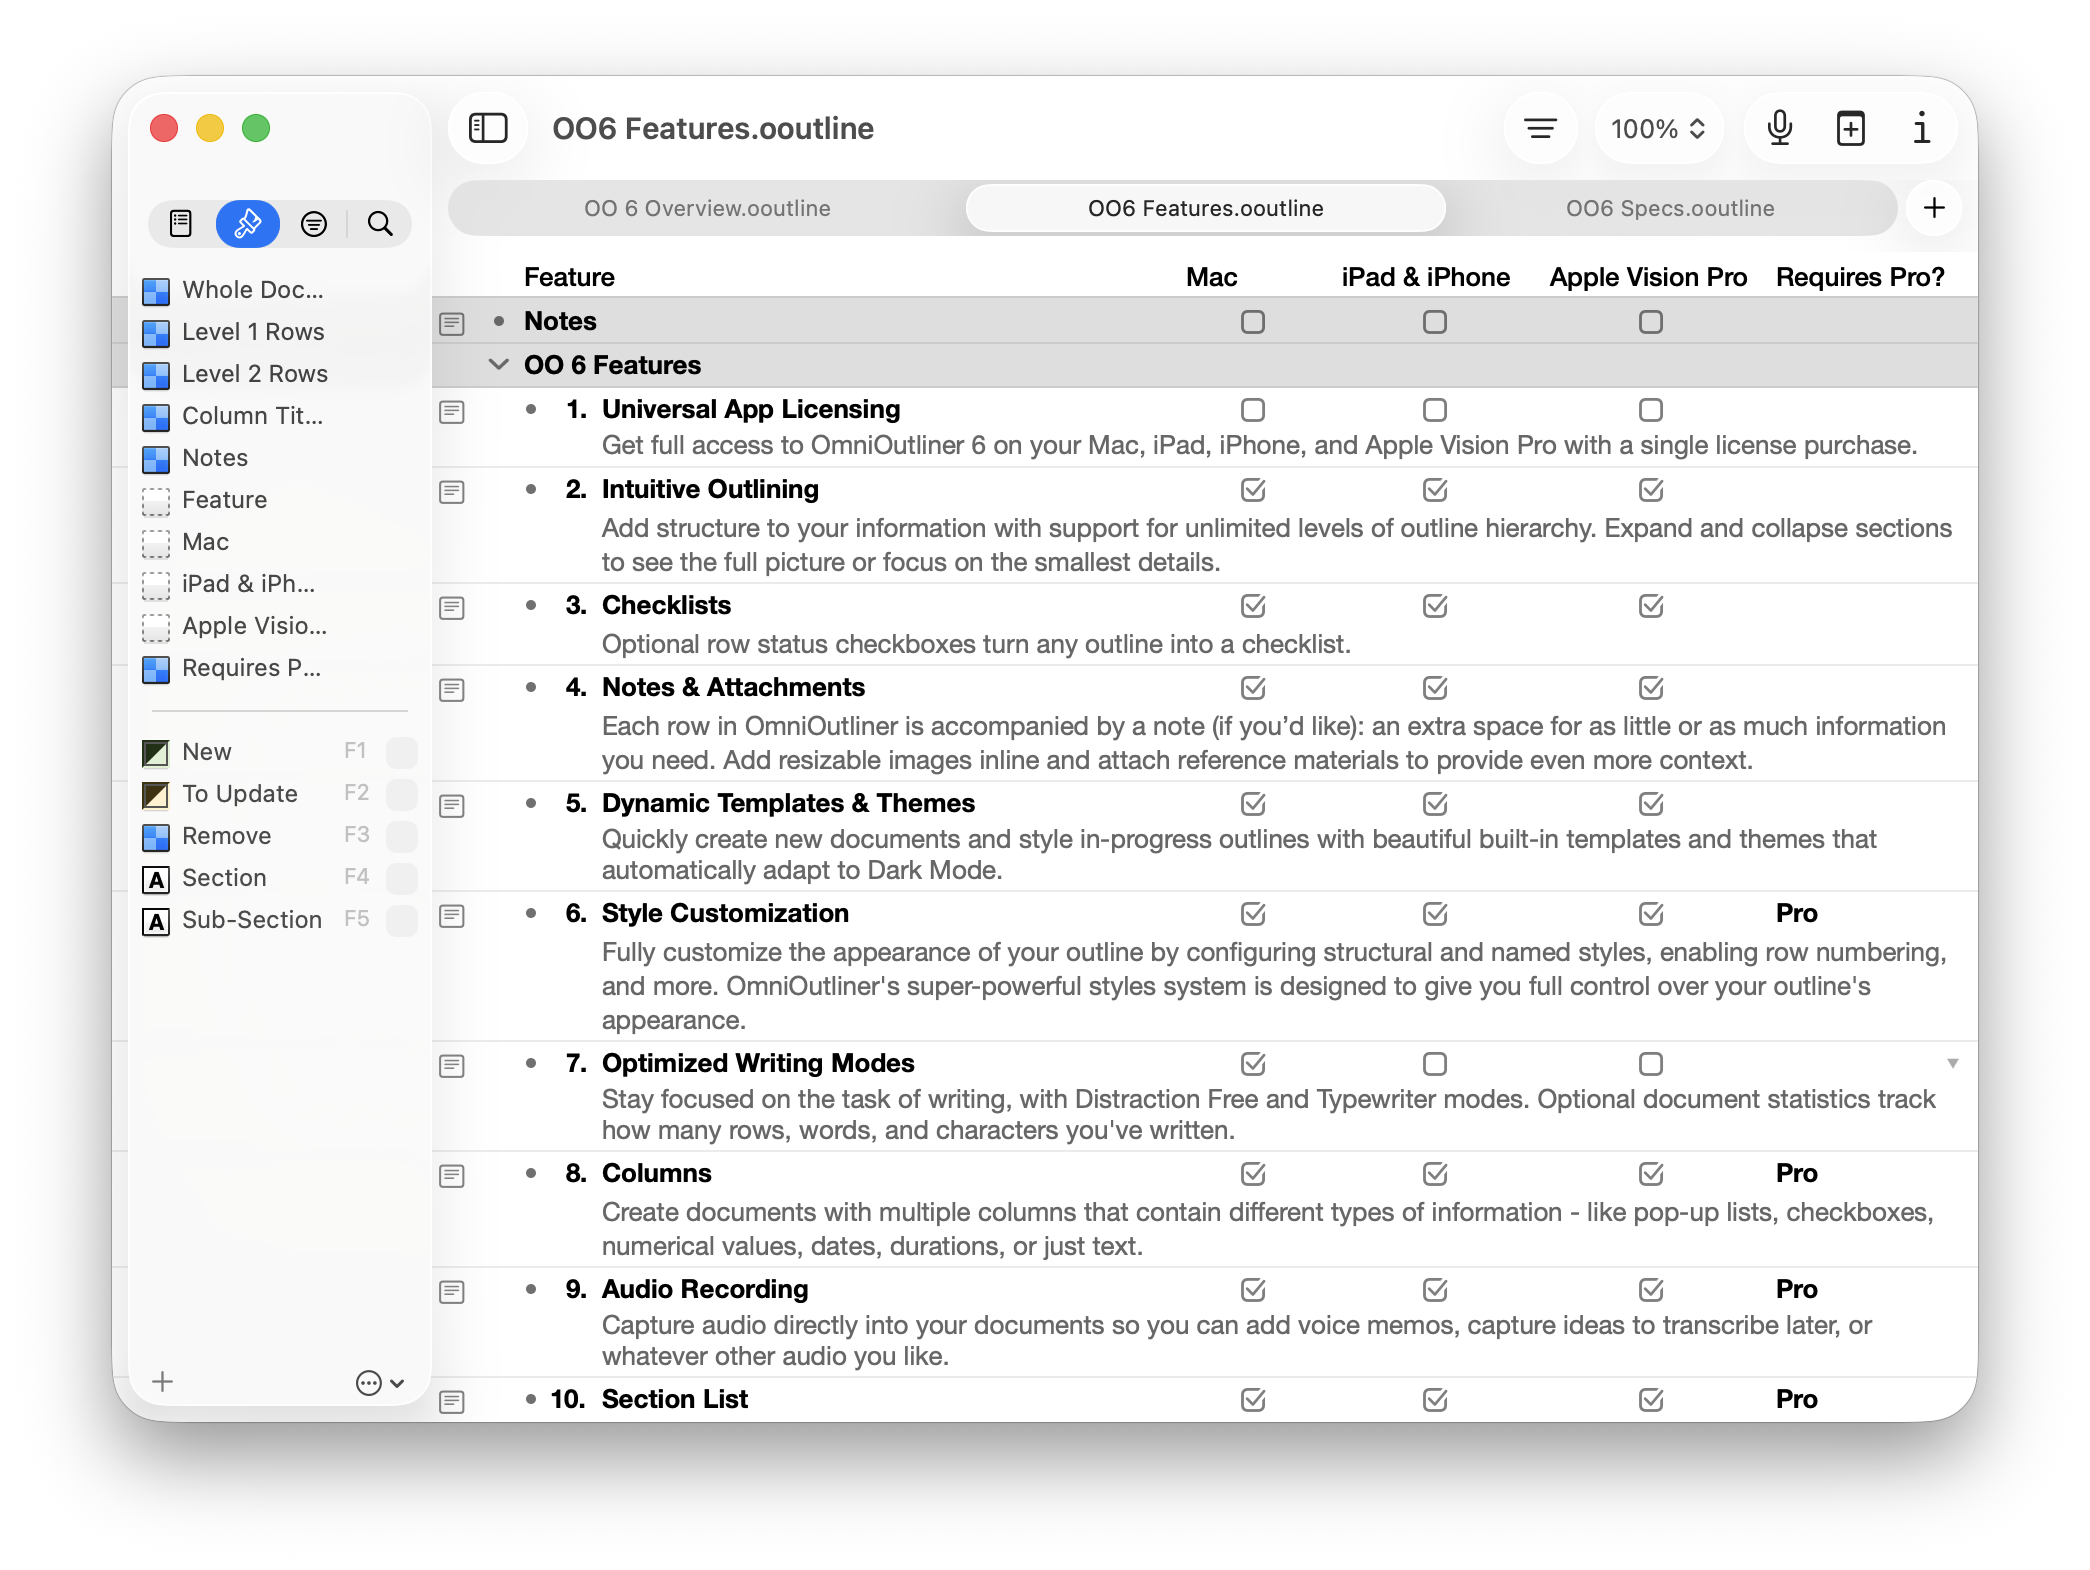
Task: Click the microphone record audio icon
Action: 1779,128
